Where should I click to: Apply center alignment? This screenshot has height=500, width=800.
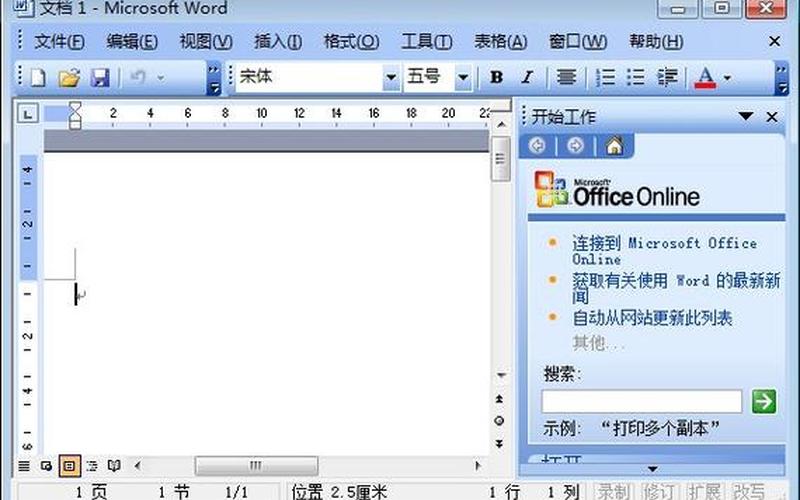coord(566,77)
